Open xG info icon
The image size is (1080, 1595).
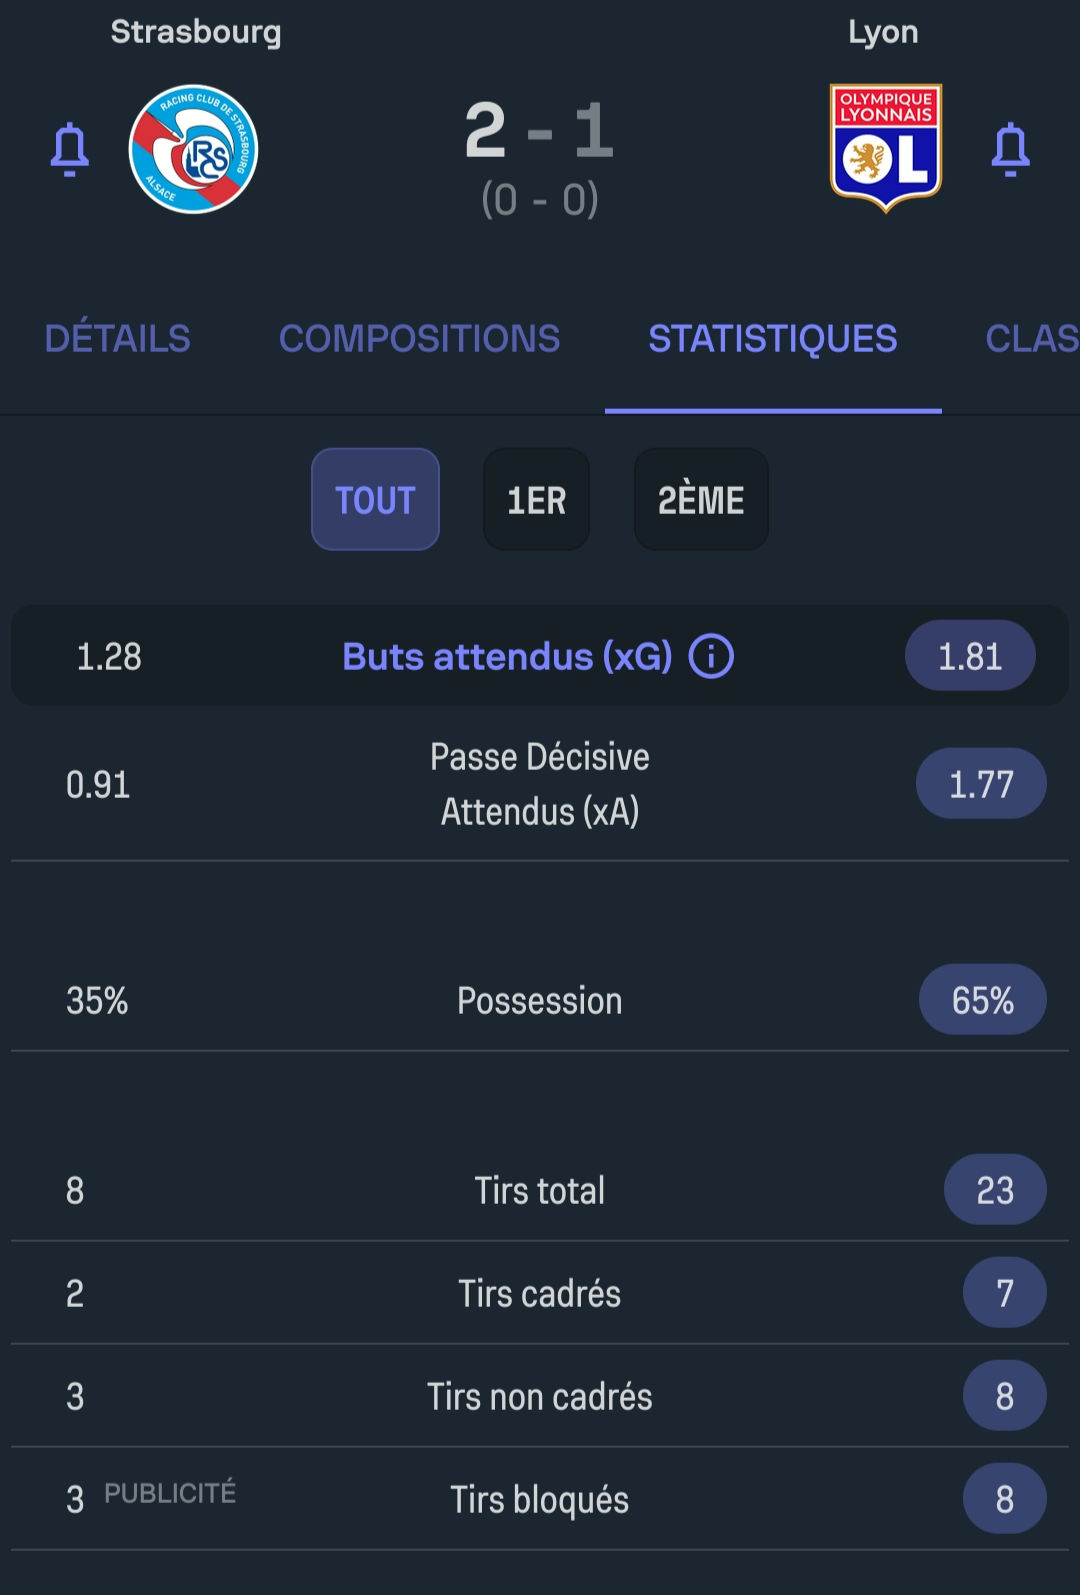[711, 657]
